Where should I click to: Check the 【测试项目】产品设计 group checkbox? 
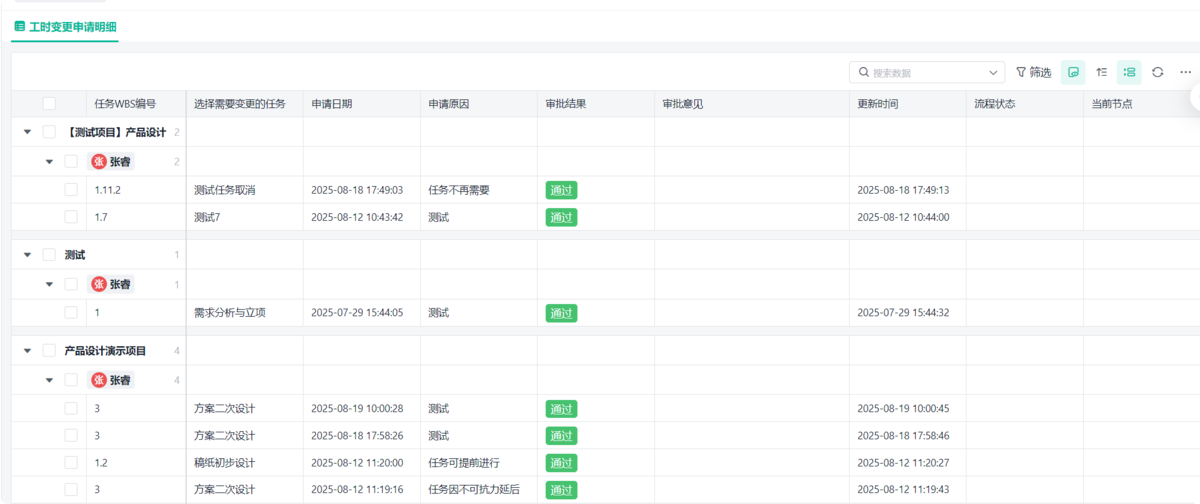click(x=49, y=132)
